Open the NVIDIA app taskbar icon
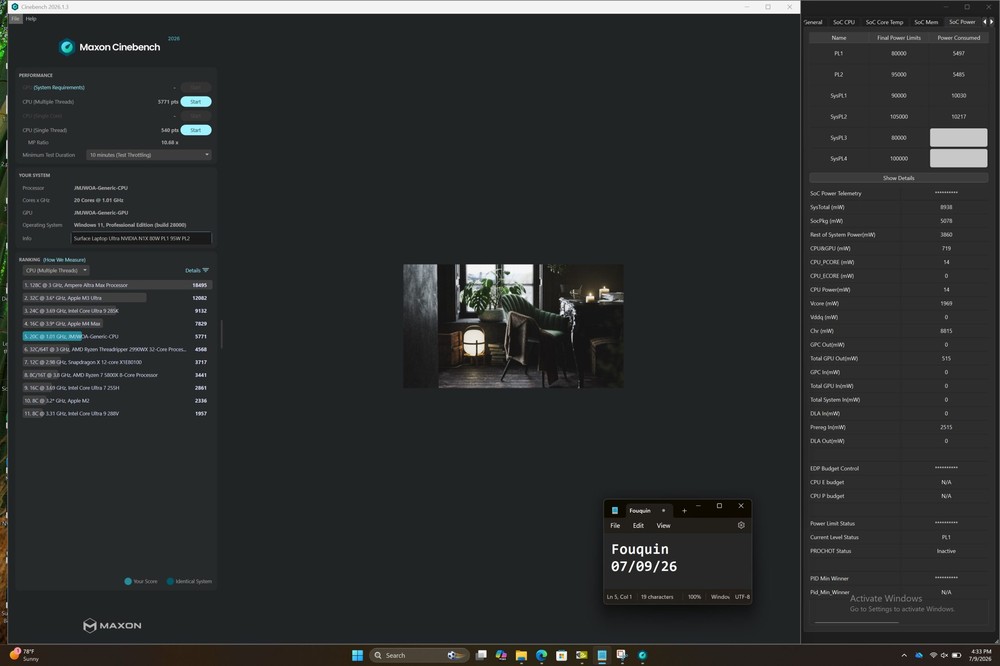The width and height of the screenshot is (1000, 666). [582, 655]
